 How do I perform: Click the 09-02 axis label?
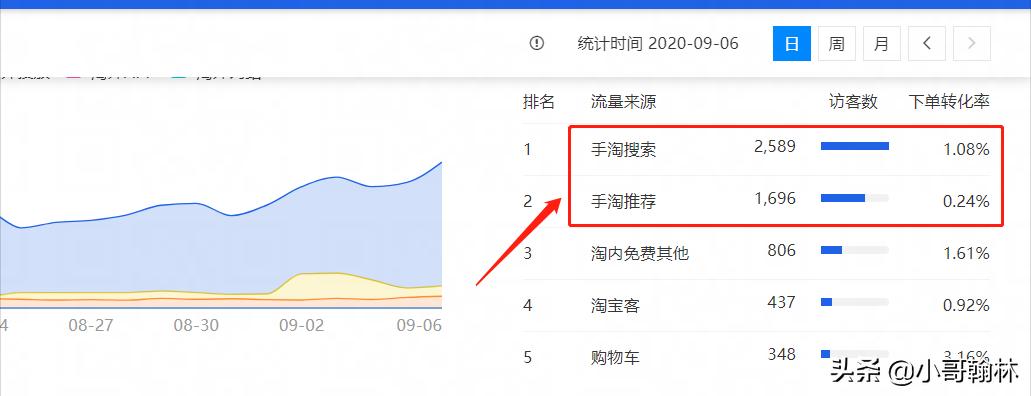click(x=301, y=325)
